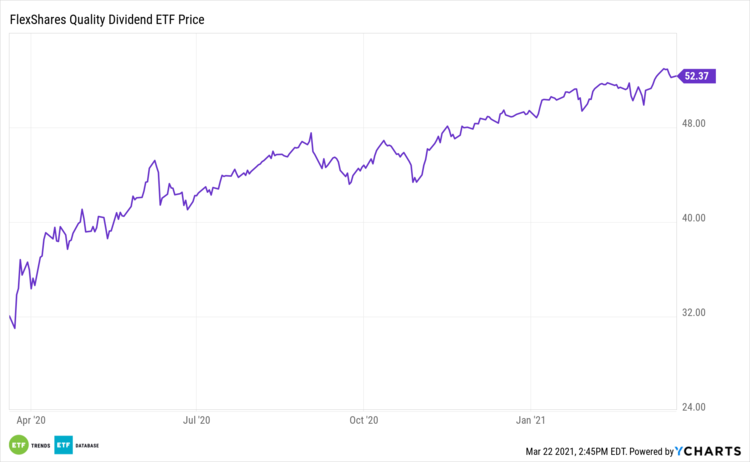Click the 48.00 price axis label
The width and height of the screenshot is (750, 462).
coord(694,123)
